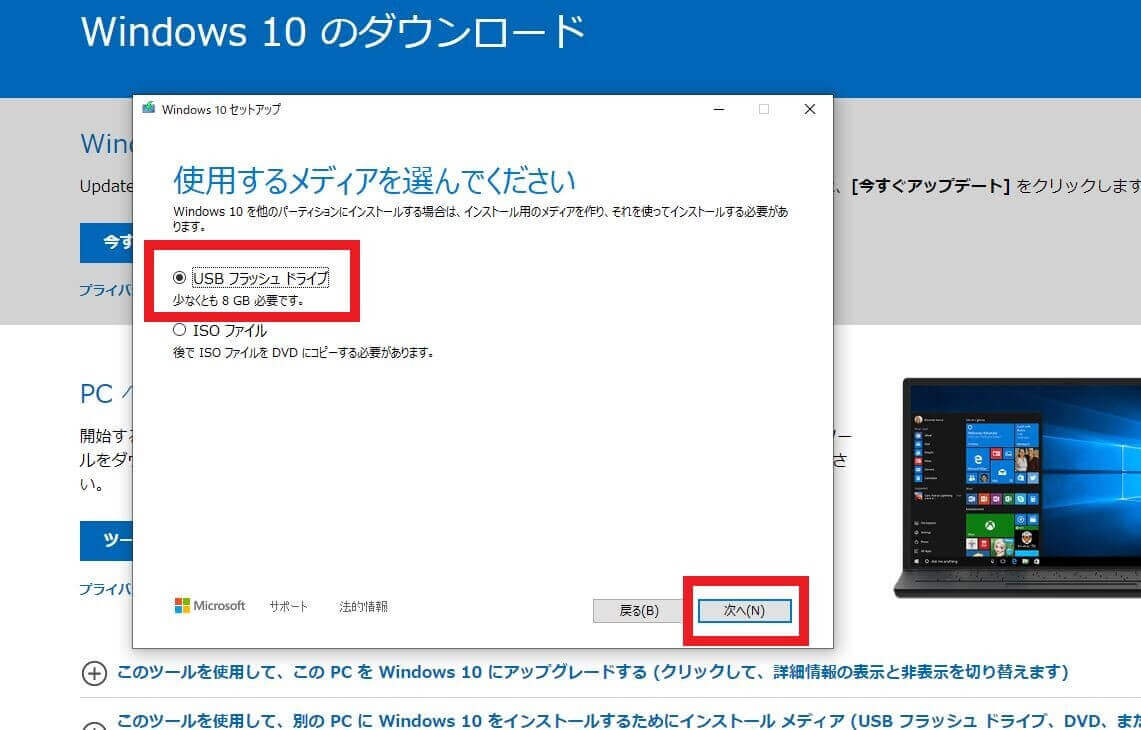
Task: Click the 使用するメディアを選んでください heading
Action: 374,180
